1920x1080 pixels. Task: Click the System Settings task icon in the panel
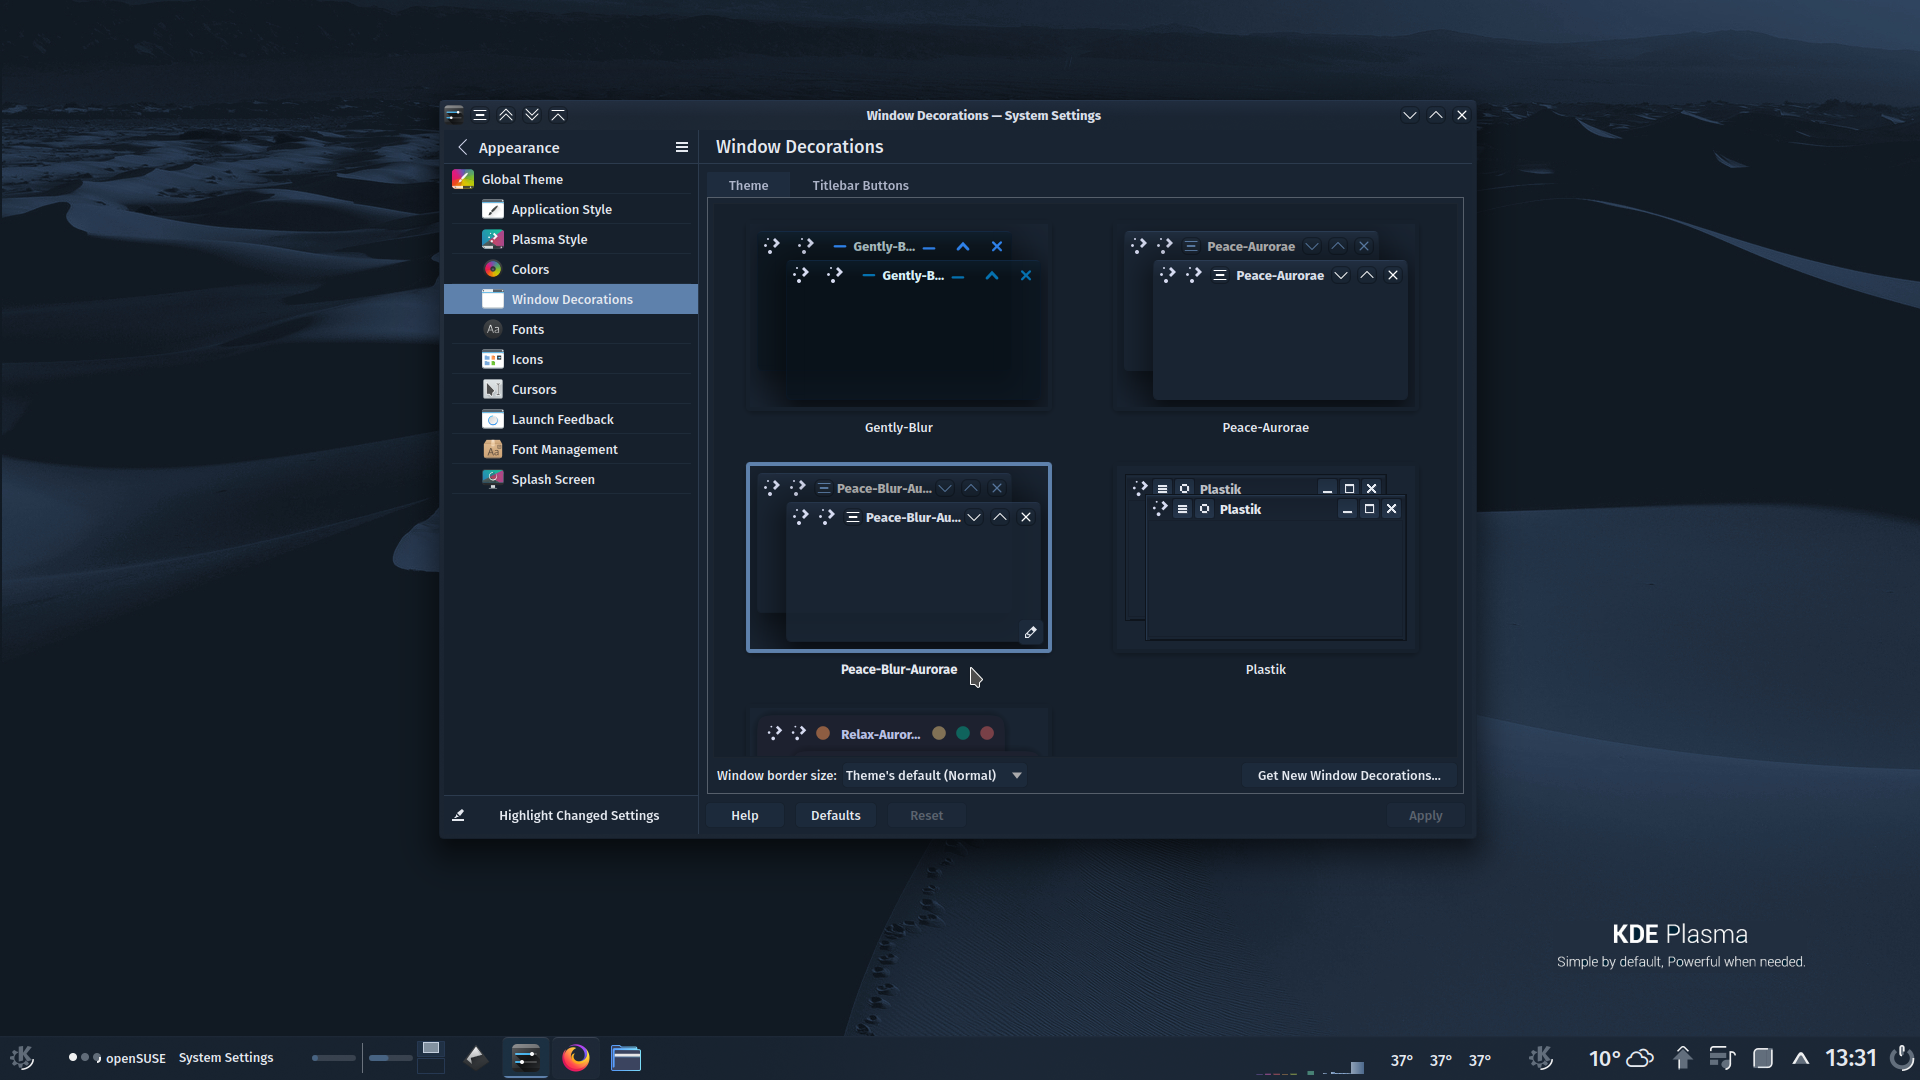(x=526, y=1057)
